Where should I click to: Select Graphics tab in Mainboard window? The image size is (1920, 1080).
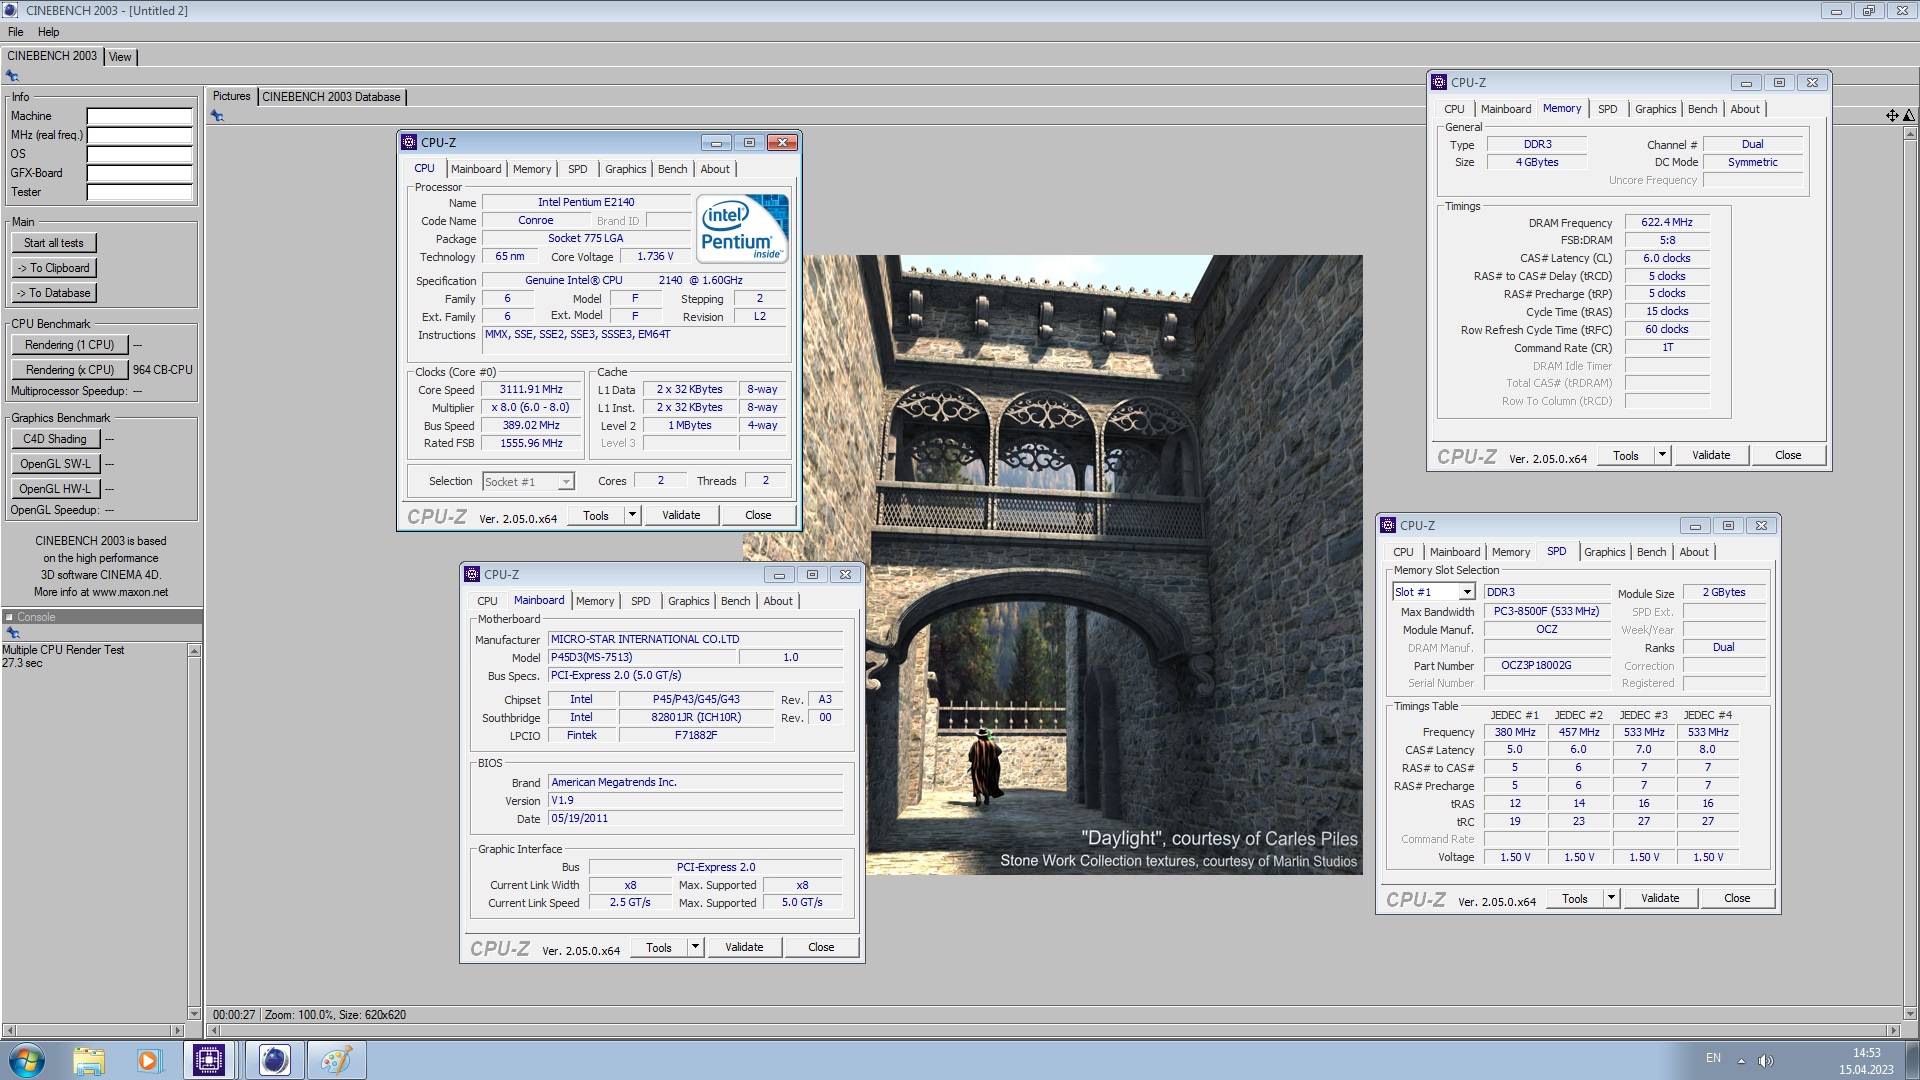688,601
